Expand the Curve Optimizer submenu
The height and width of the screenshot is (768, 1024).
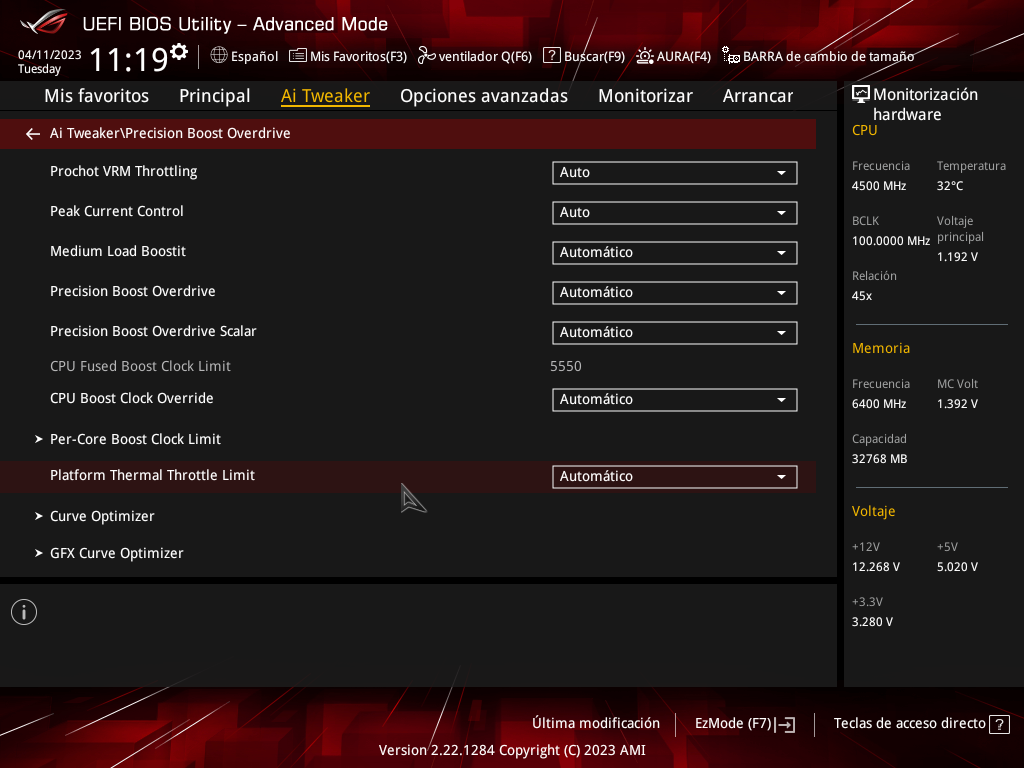pos(102,516)
